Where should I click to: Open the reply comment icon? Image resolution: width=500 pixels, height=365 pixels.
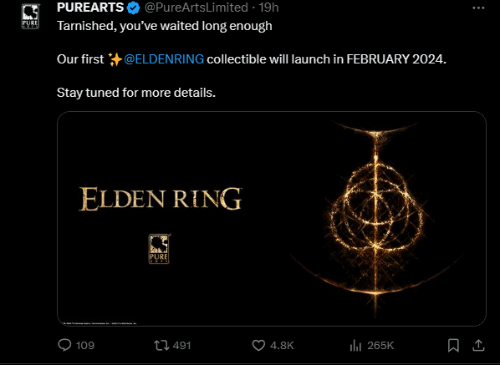[x=64, y=345]
